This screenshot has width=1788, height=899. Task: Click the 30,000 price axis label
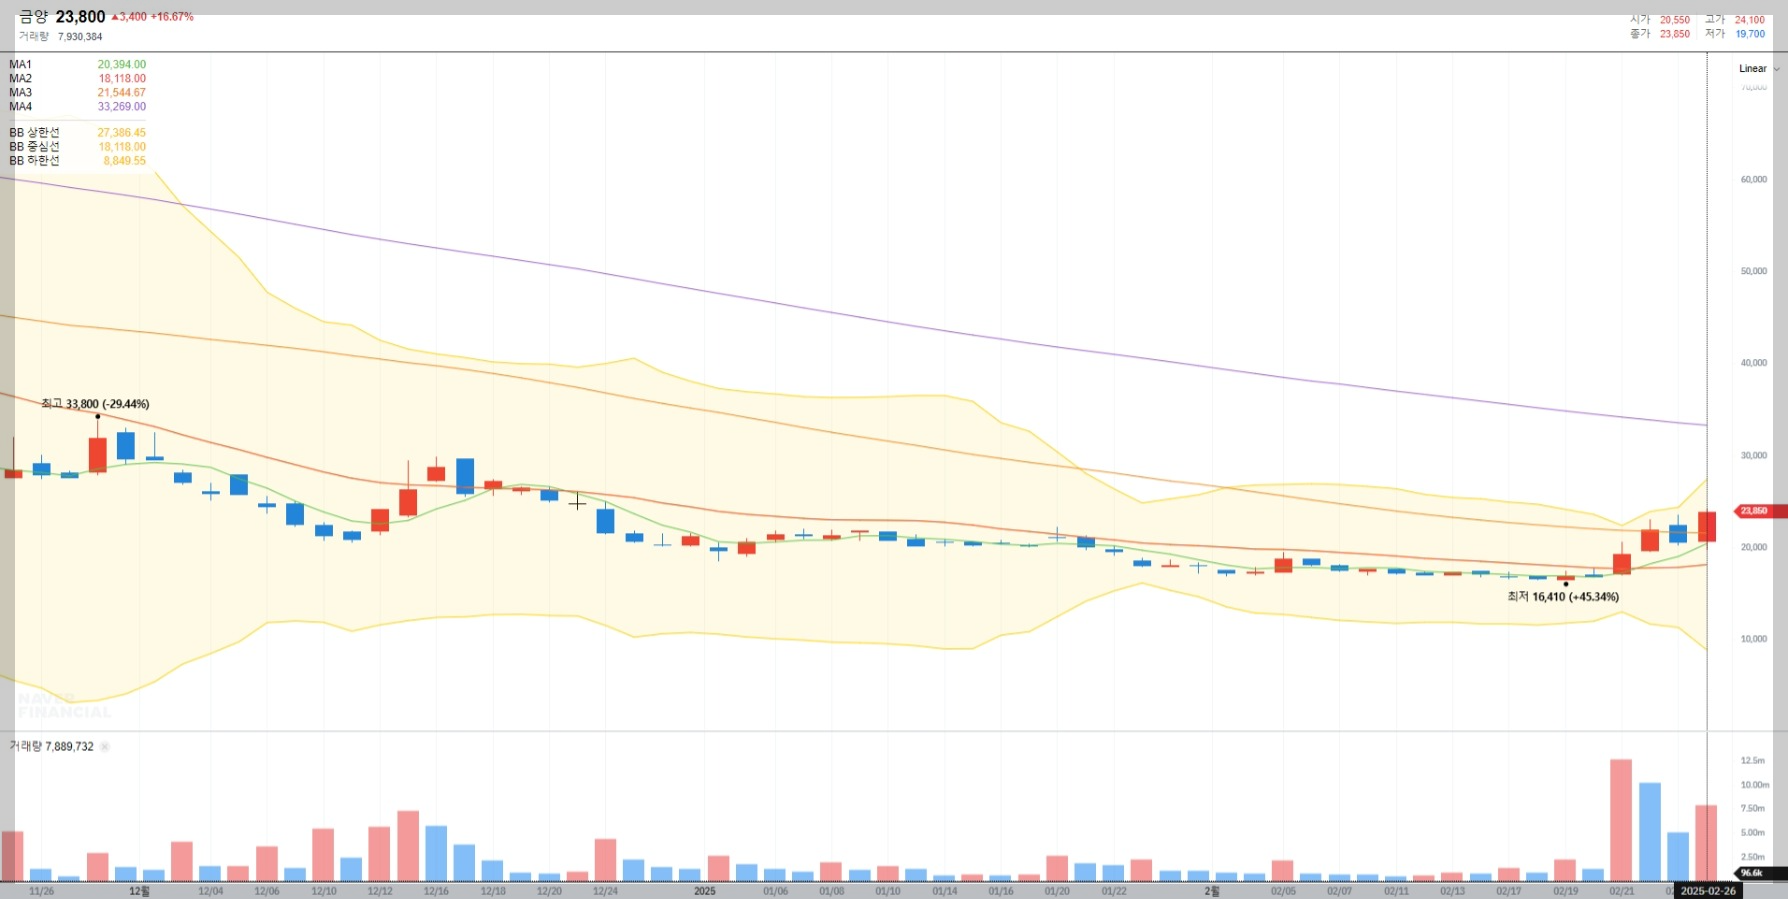(x=1754, y=455)
